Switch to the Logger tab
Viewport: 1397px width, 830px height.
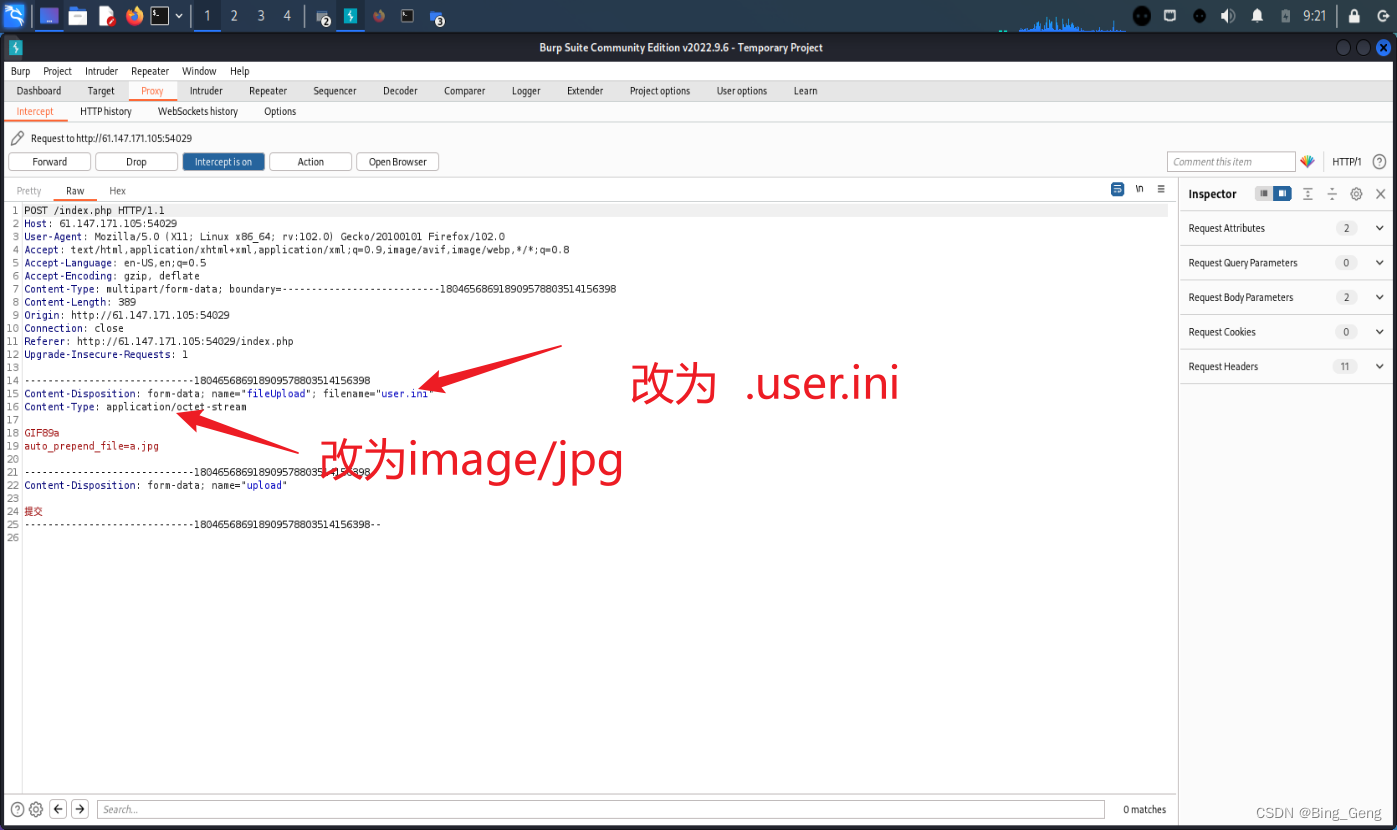click(x=526, y=91)
